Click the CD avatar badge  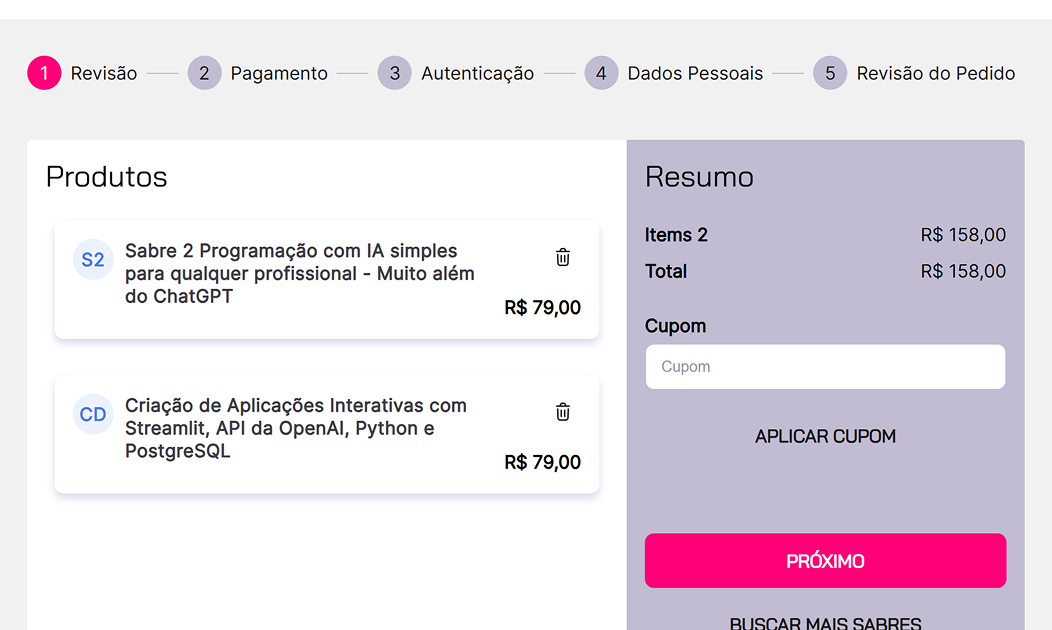click(93, 414)
